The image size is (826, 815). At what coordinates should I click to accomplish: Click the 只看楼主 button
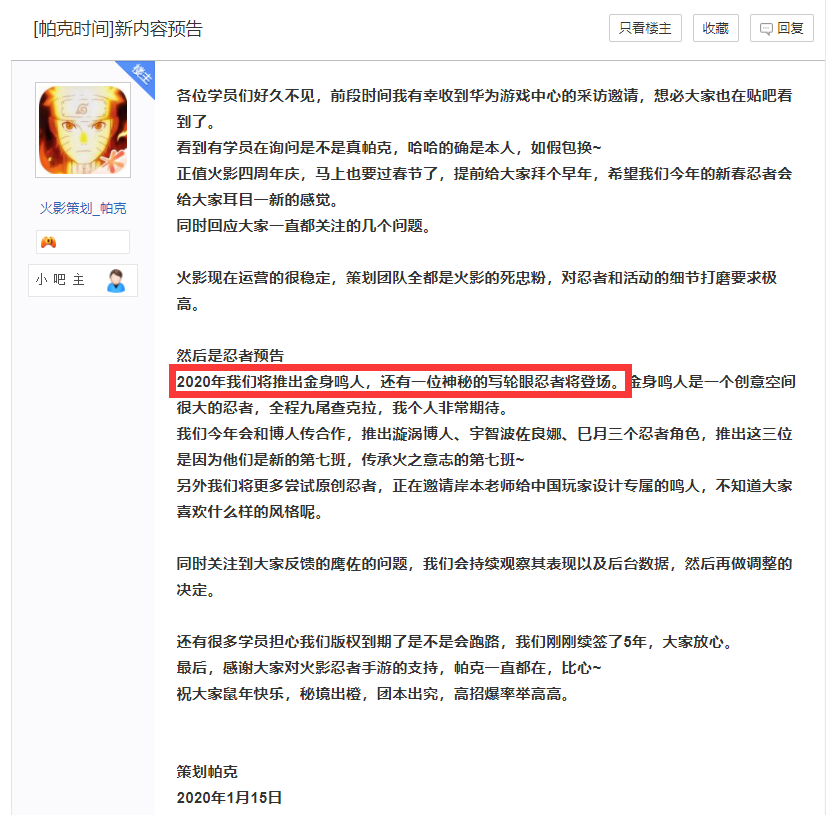(645, 28)
